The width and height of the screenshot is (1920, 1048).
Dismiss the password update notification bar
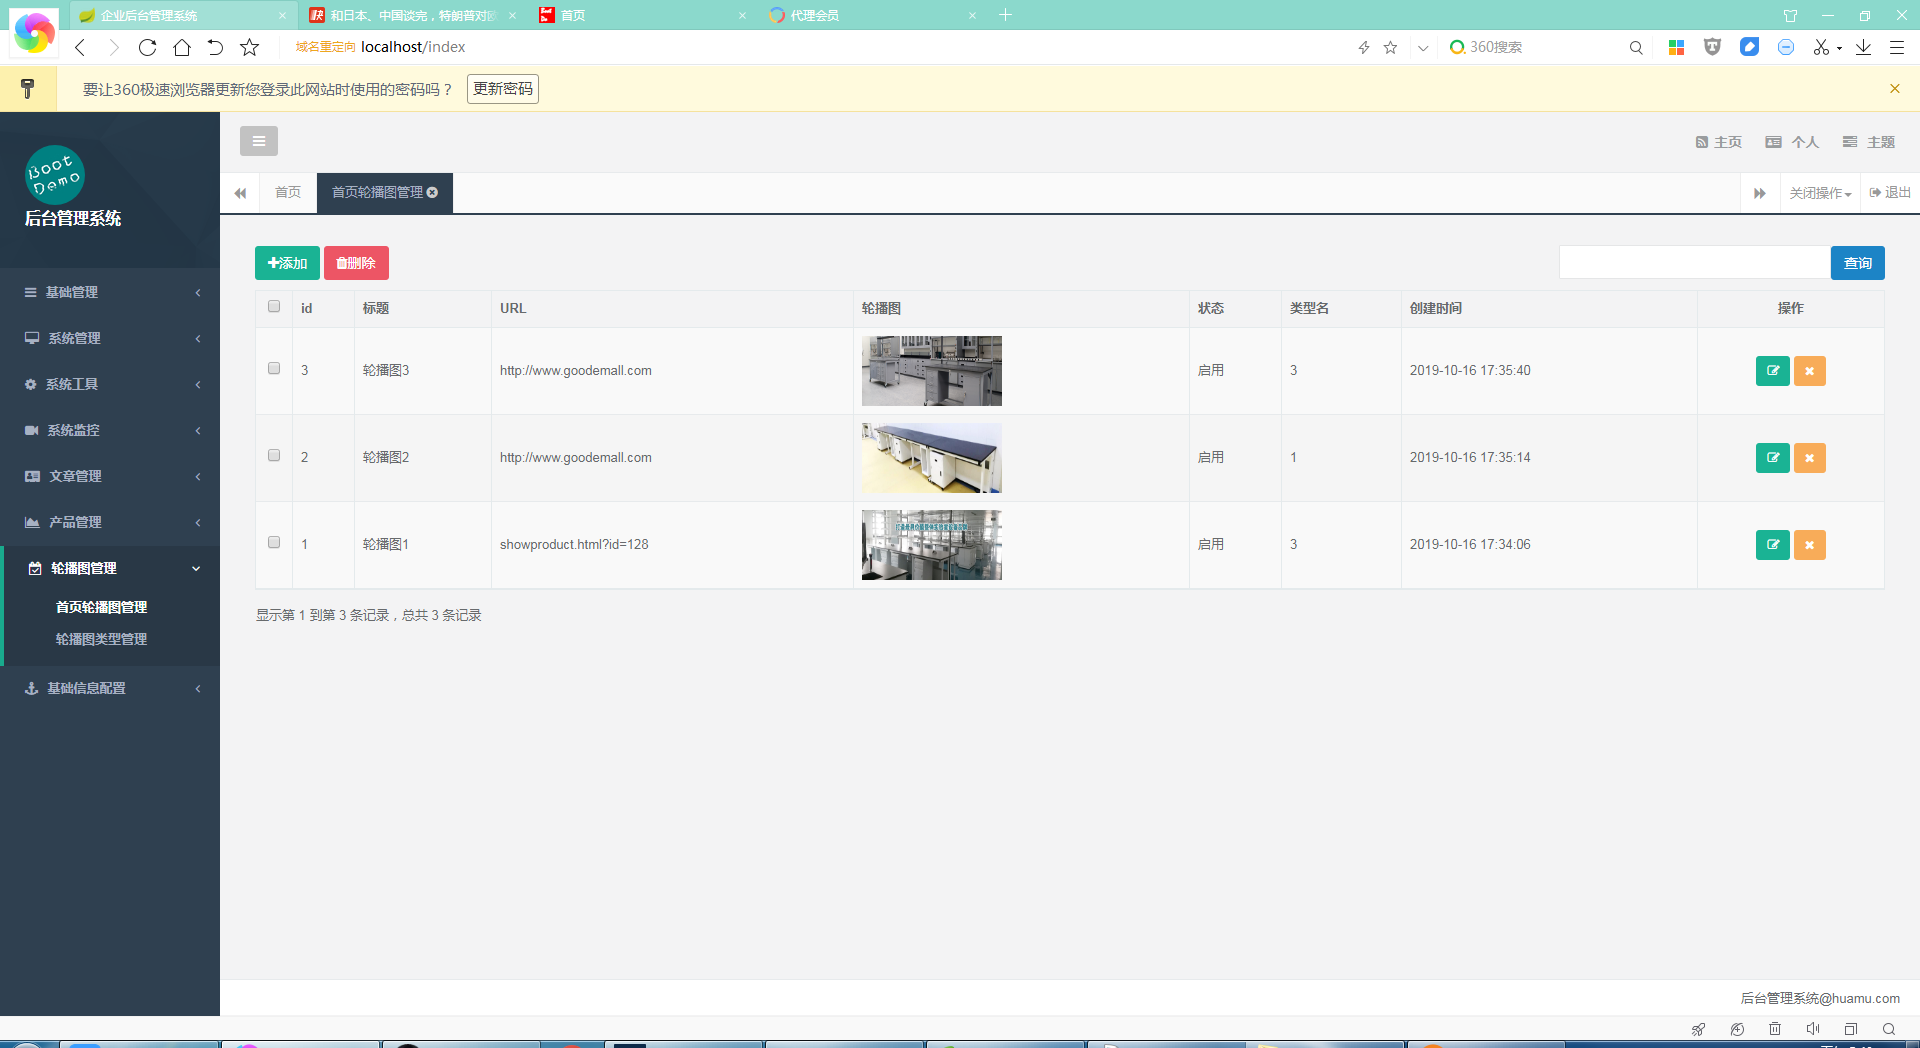pyautogui.click(x=1895, y=89)
